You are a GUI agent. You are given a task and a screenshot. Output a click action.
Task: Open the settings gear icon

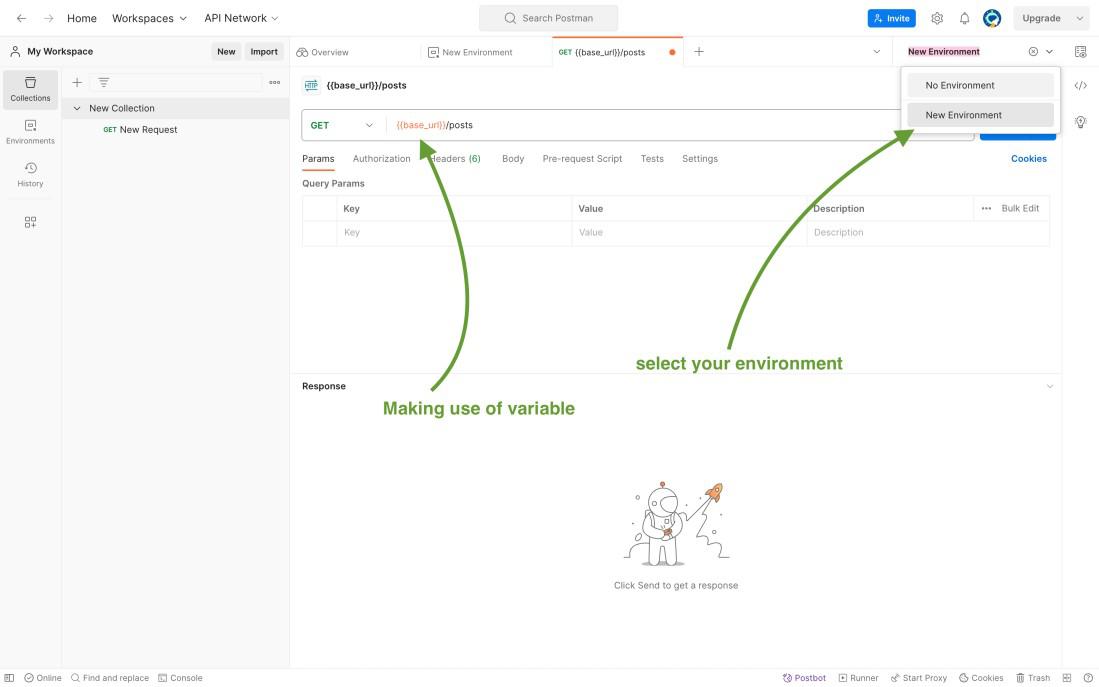point(937,18)
